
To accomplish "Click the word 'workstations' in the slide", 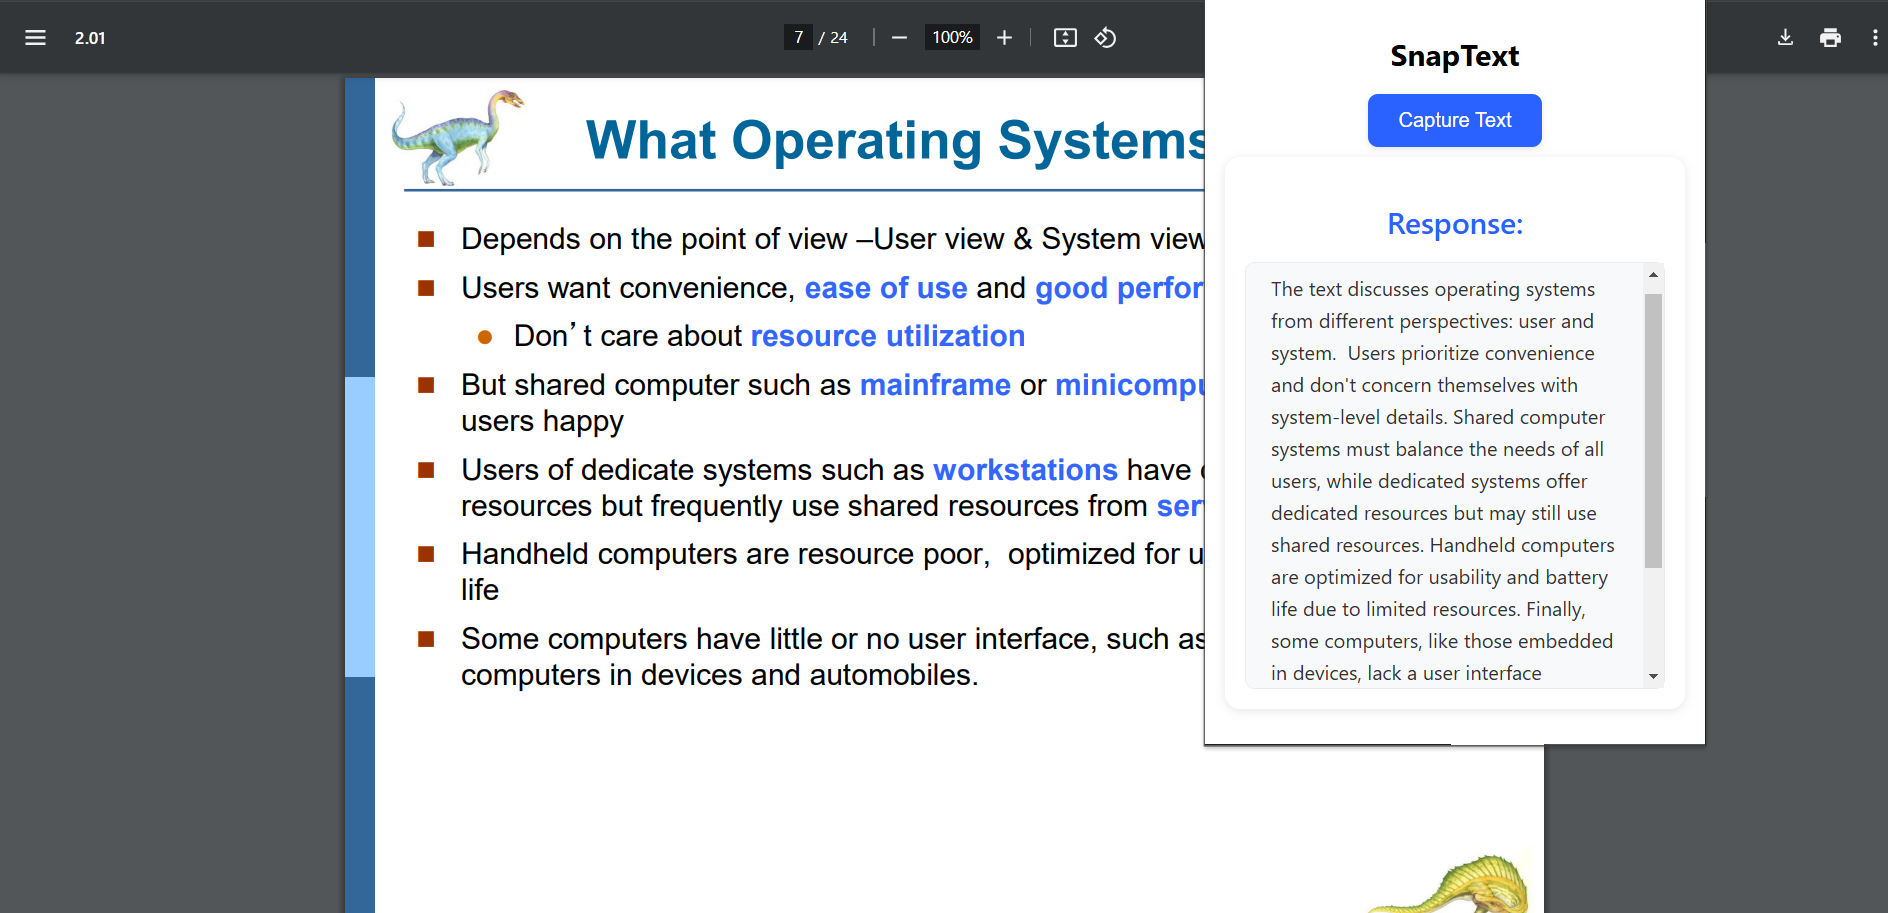I will click(x=1025, y=470).
